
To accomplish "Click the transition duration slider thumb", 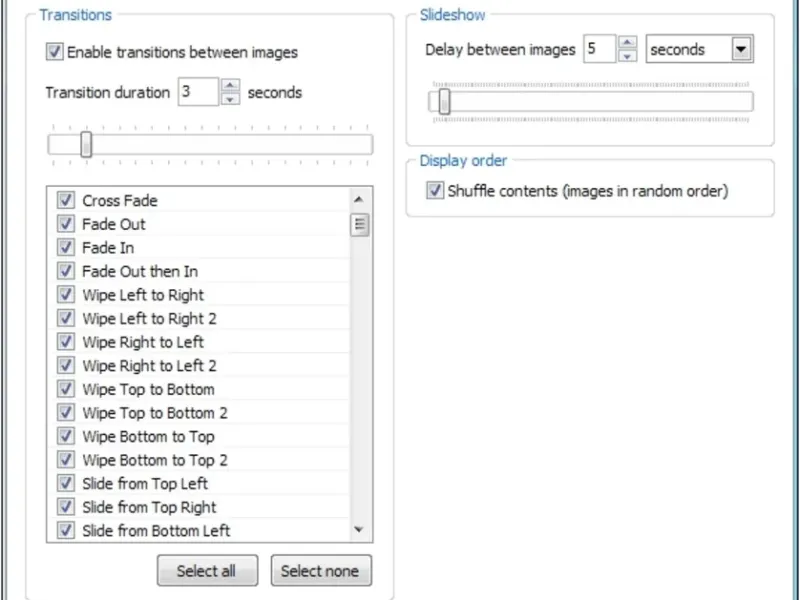I will pyautogui.click(x=86, y=145).
